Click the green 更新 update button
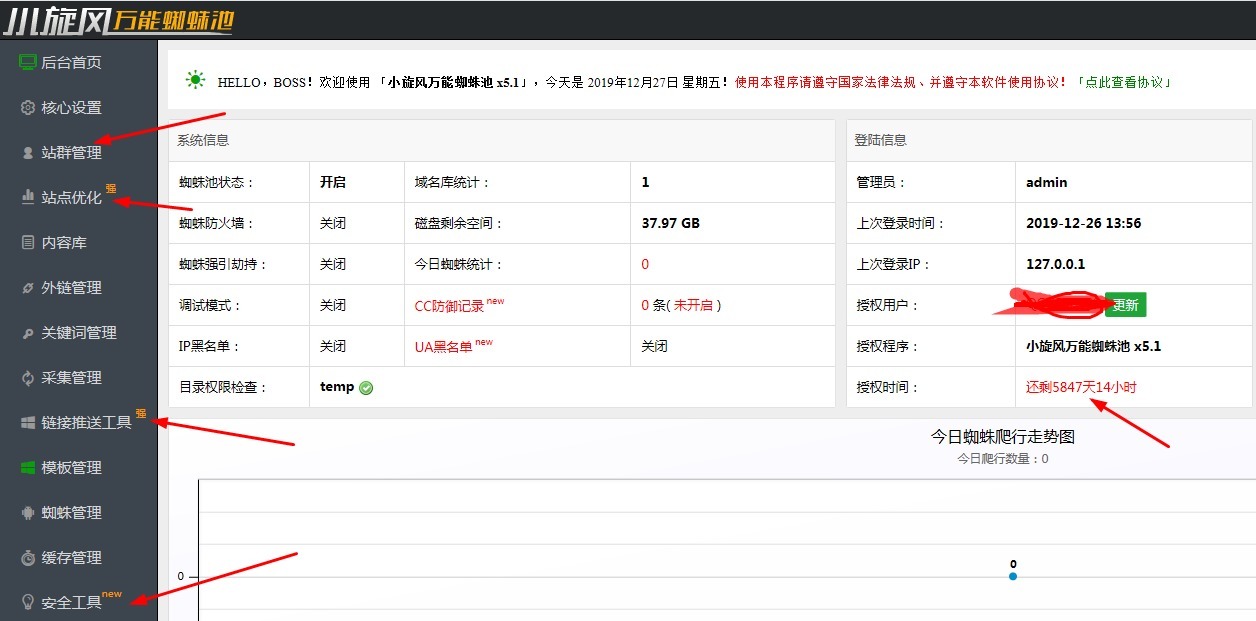 1124,304
